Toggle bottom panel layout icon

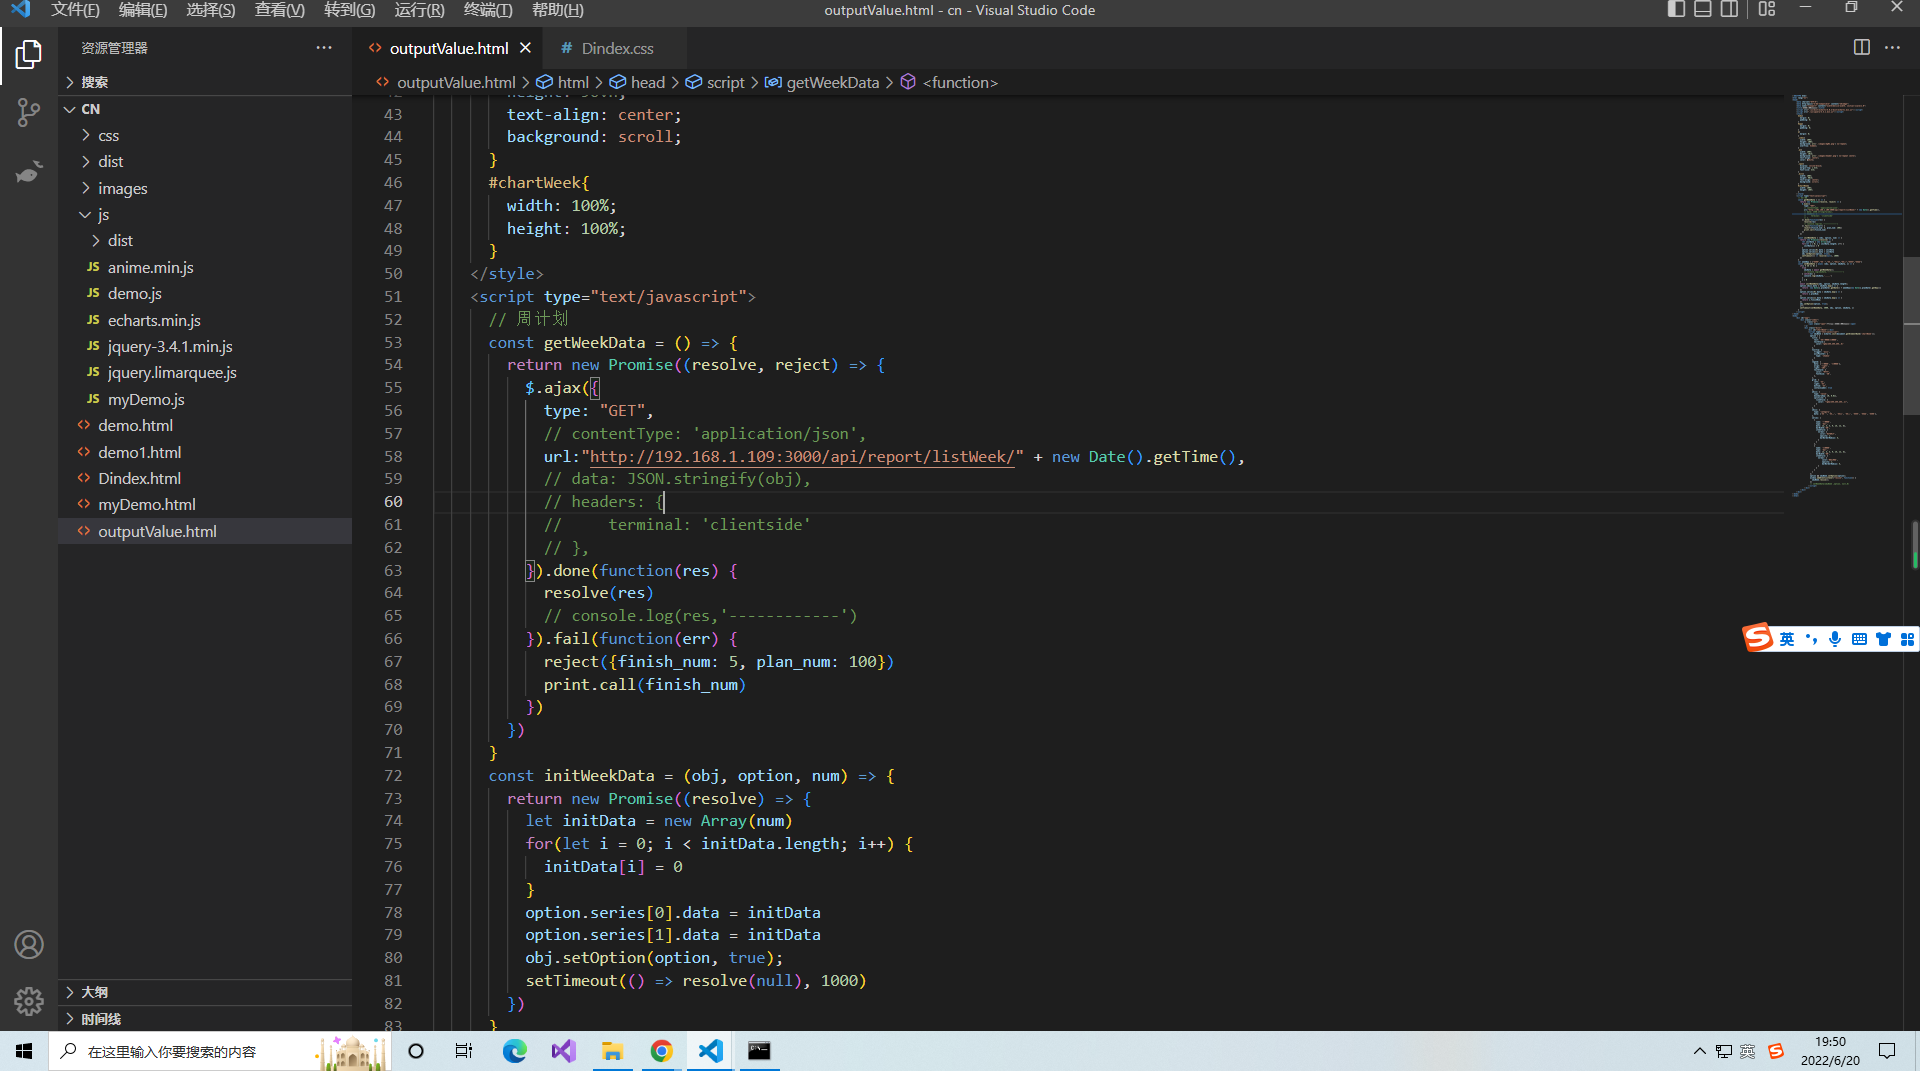pyautogui.click(x=1703, y=10)
